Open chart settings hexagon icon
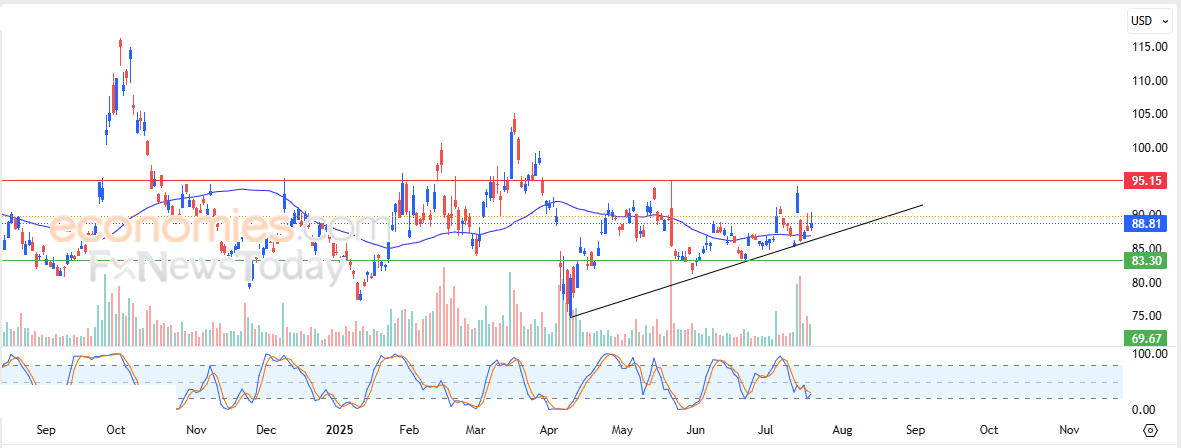 [1150, 430]
